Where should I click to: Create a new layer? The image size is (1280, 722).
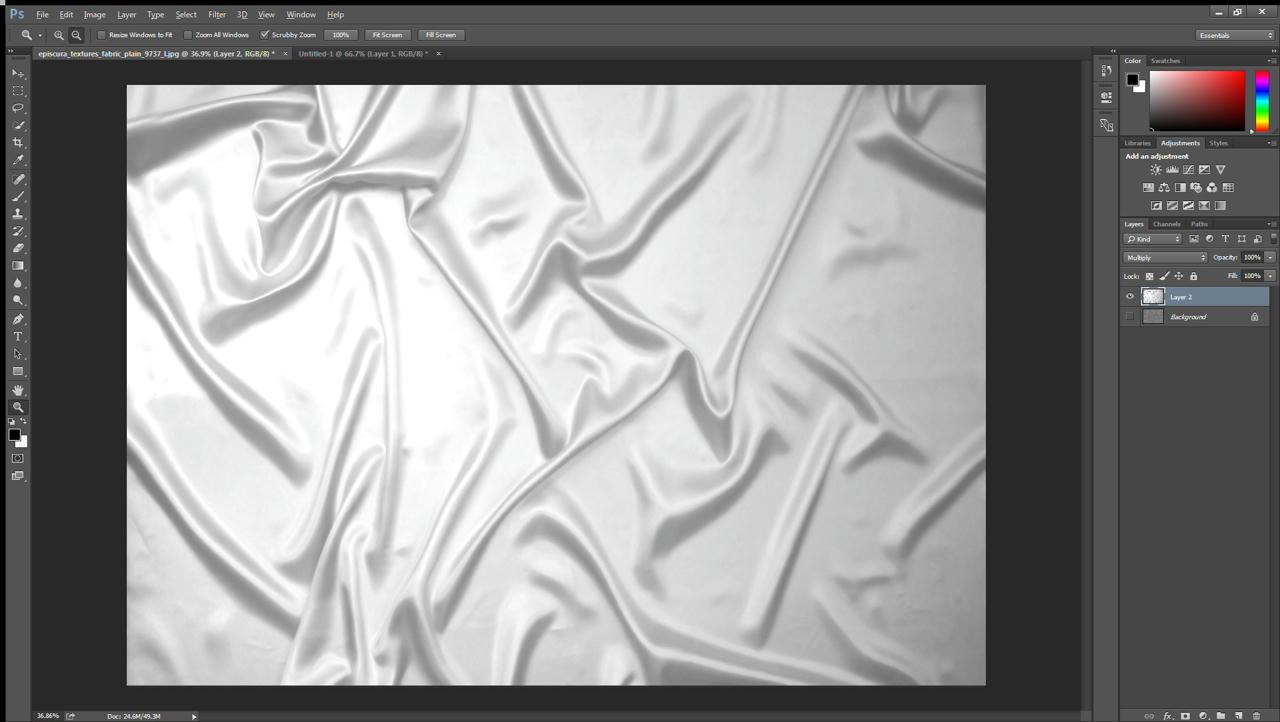pyautogui.click(x=1239, y=716)
